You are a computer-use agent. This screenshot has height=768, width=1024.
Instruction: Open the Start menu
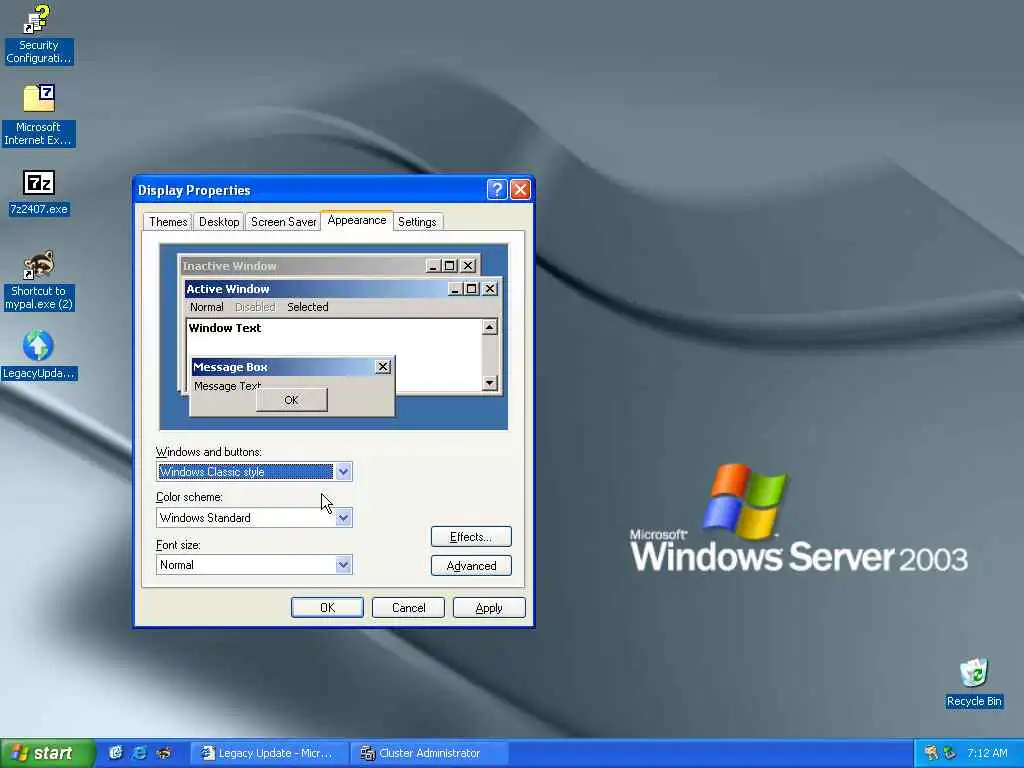(48, 753)
